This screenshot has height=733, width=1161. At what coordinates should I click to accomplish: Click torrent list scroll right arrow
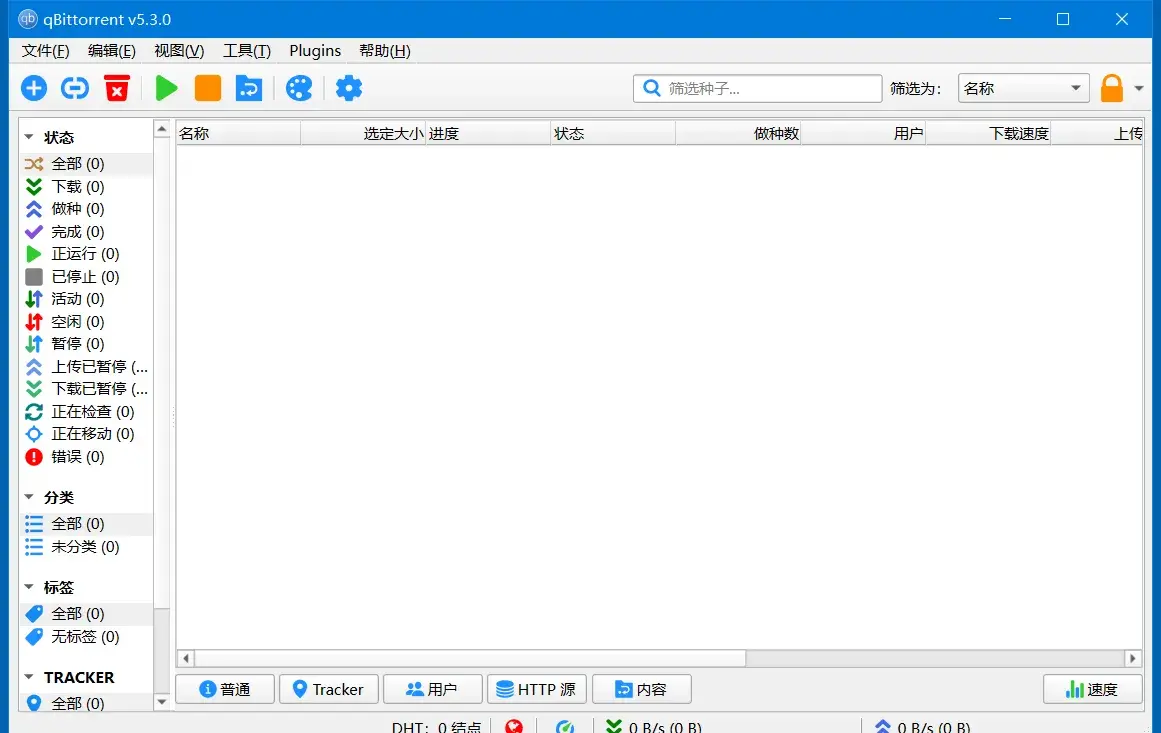(x=1133, y=658)
